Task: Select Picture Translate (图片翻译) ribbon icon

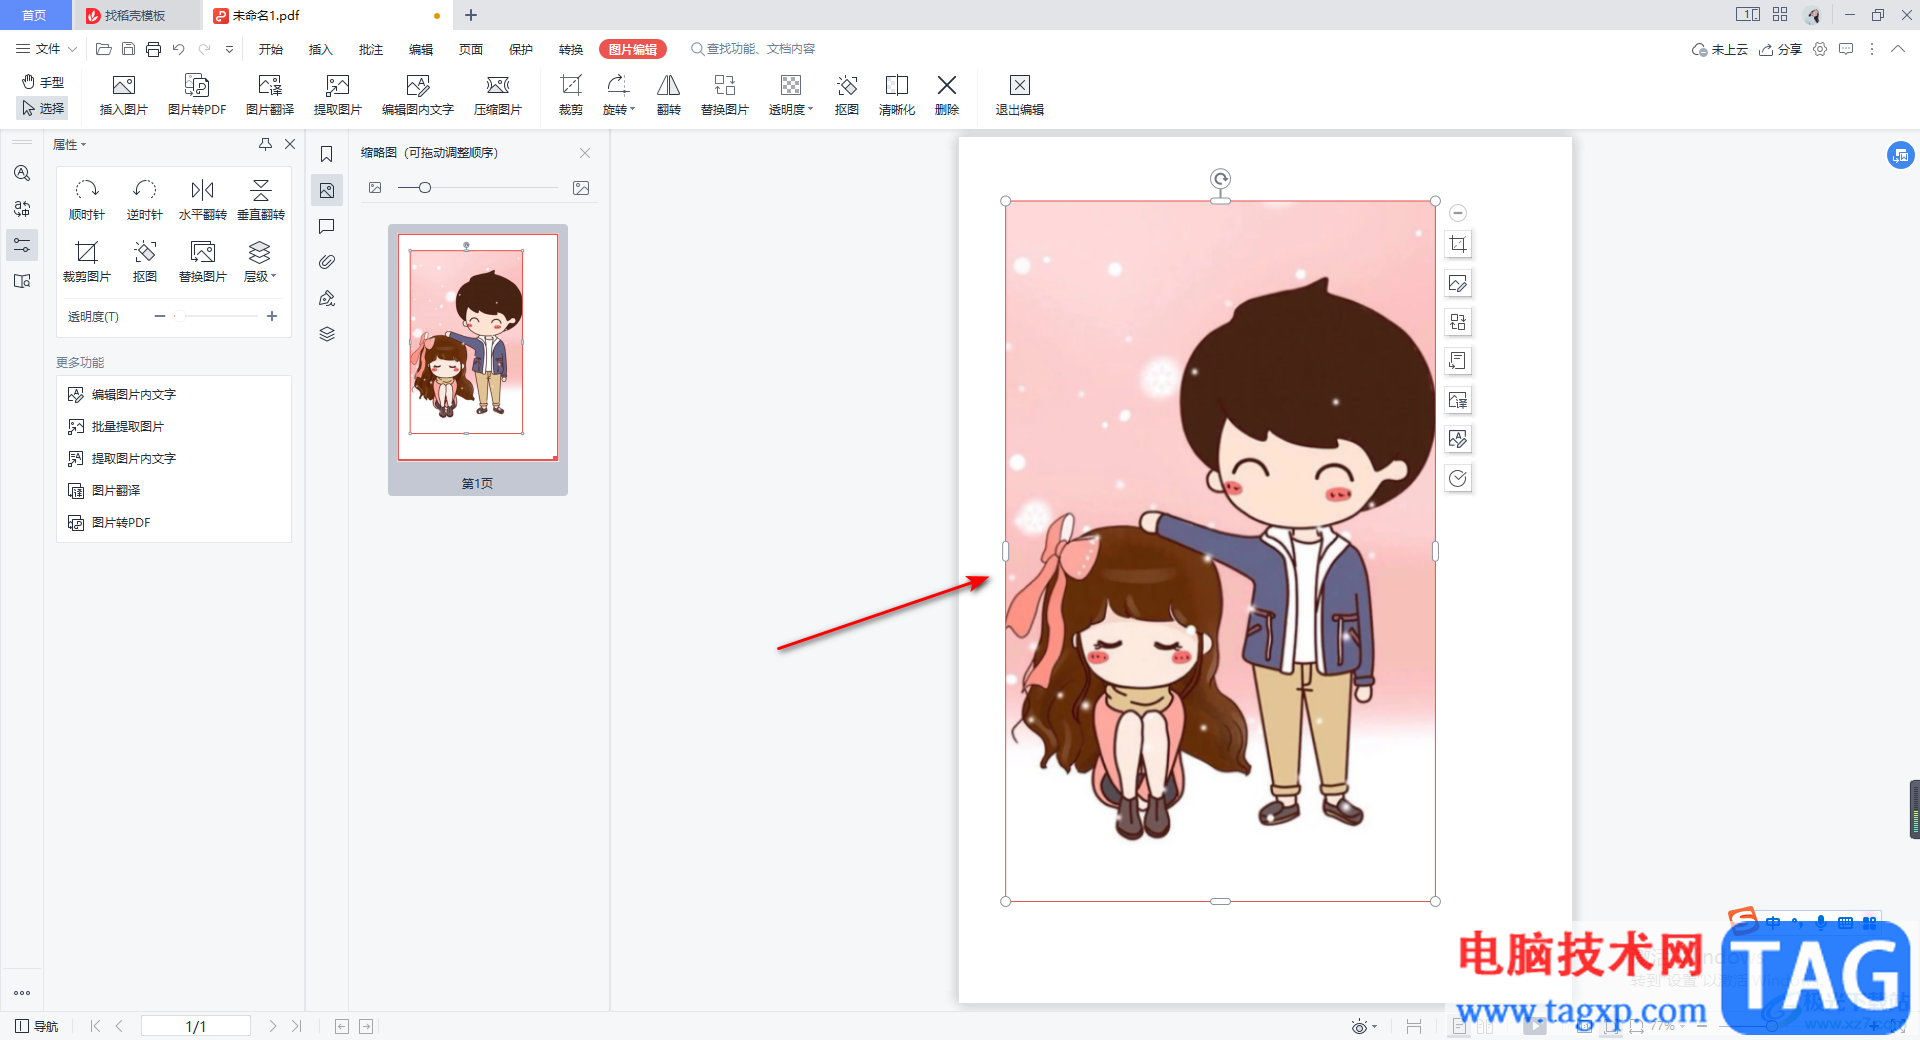Action: tap(270, 96)
